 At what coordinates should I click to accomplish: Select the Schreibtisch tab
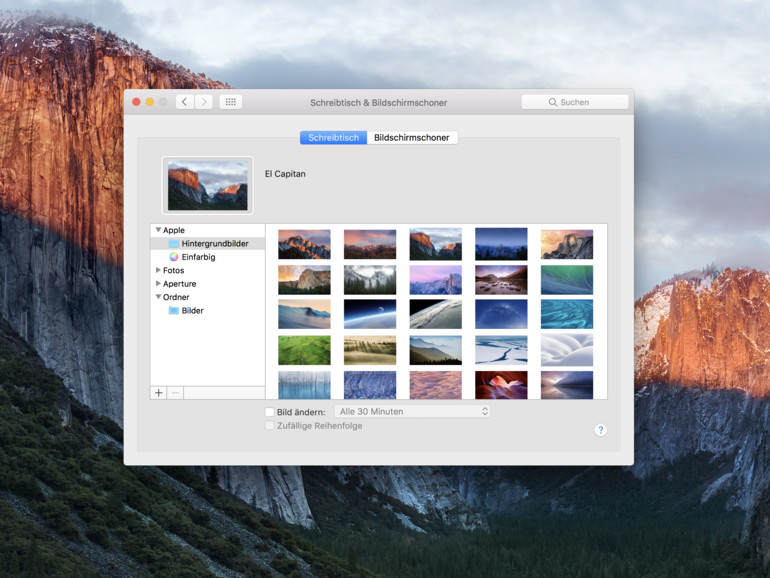click(x=333, y=138)
